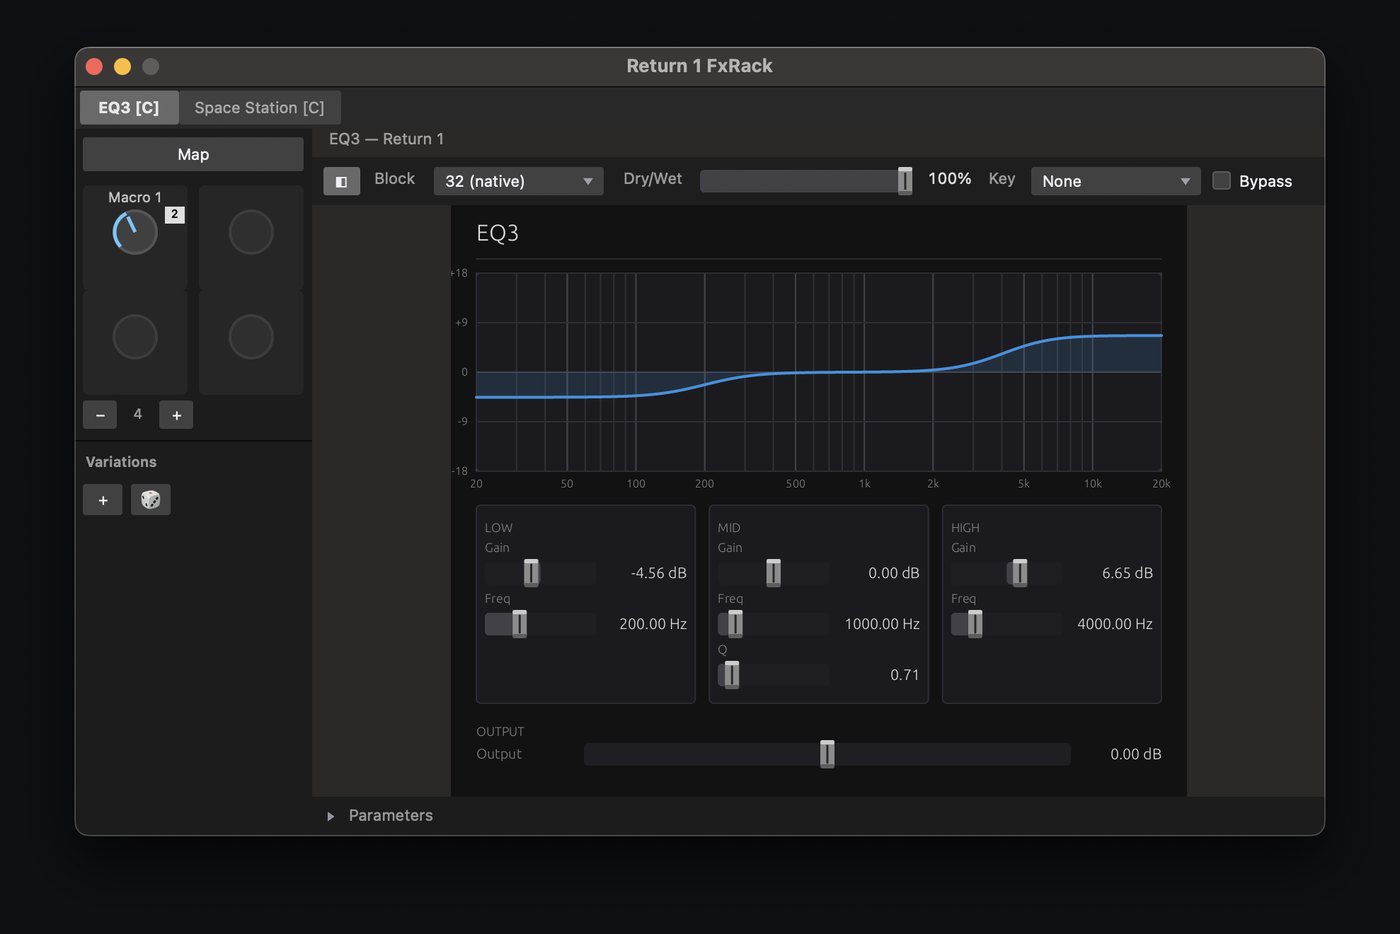Decrease macro count with the minus button

click(x=100, y=415)
